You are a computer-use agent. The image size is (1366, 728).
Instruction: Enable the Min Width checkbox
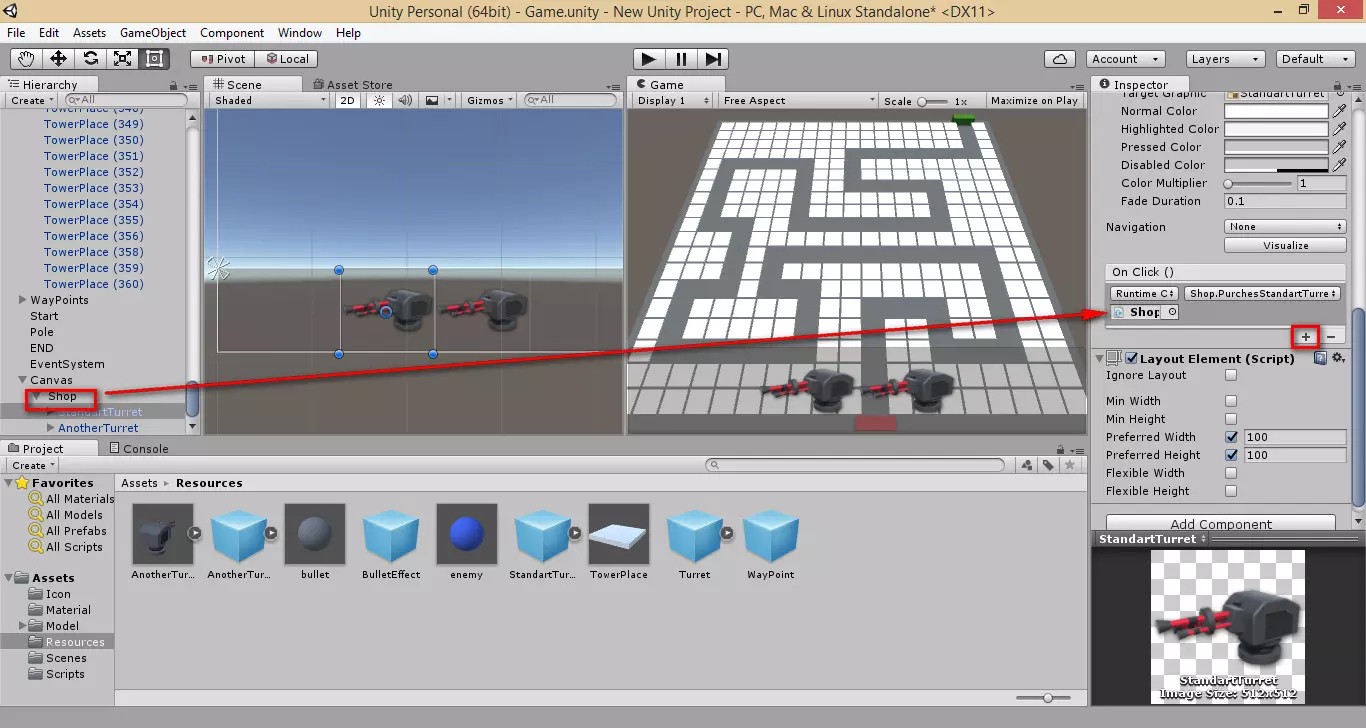click(x=1231, y=401)
